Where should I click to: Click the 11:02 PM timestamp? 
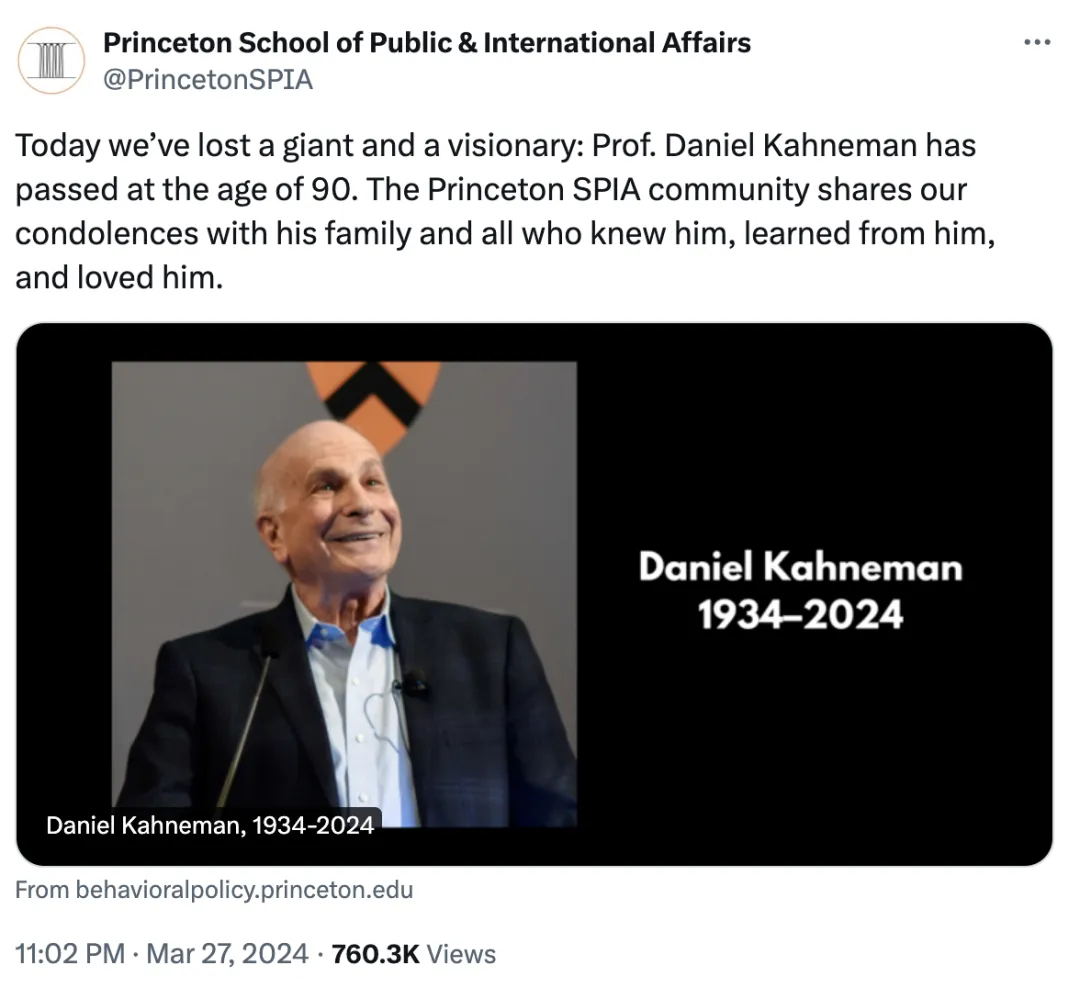[68, 954]
